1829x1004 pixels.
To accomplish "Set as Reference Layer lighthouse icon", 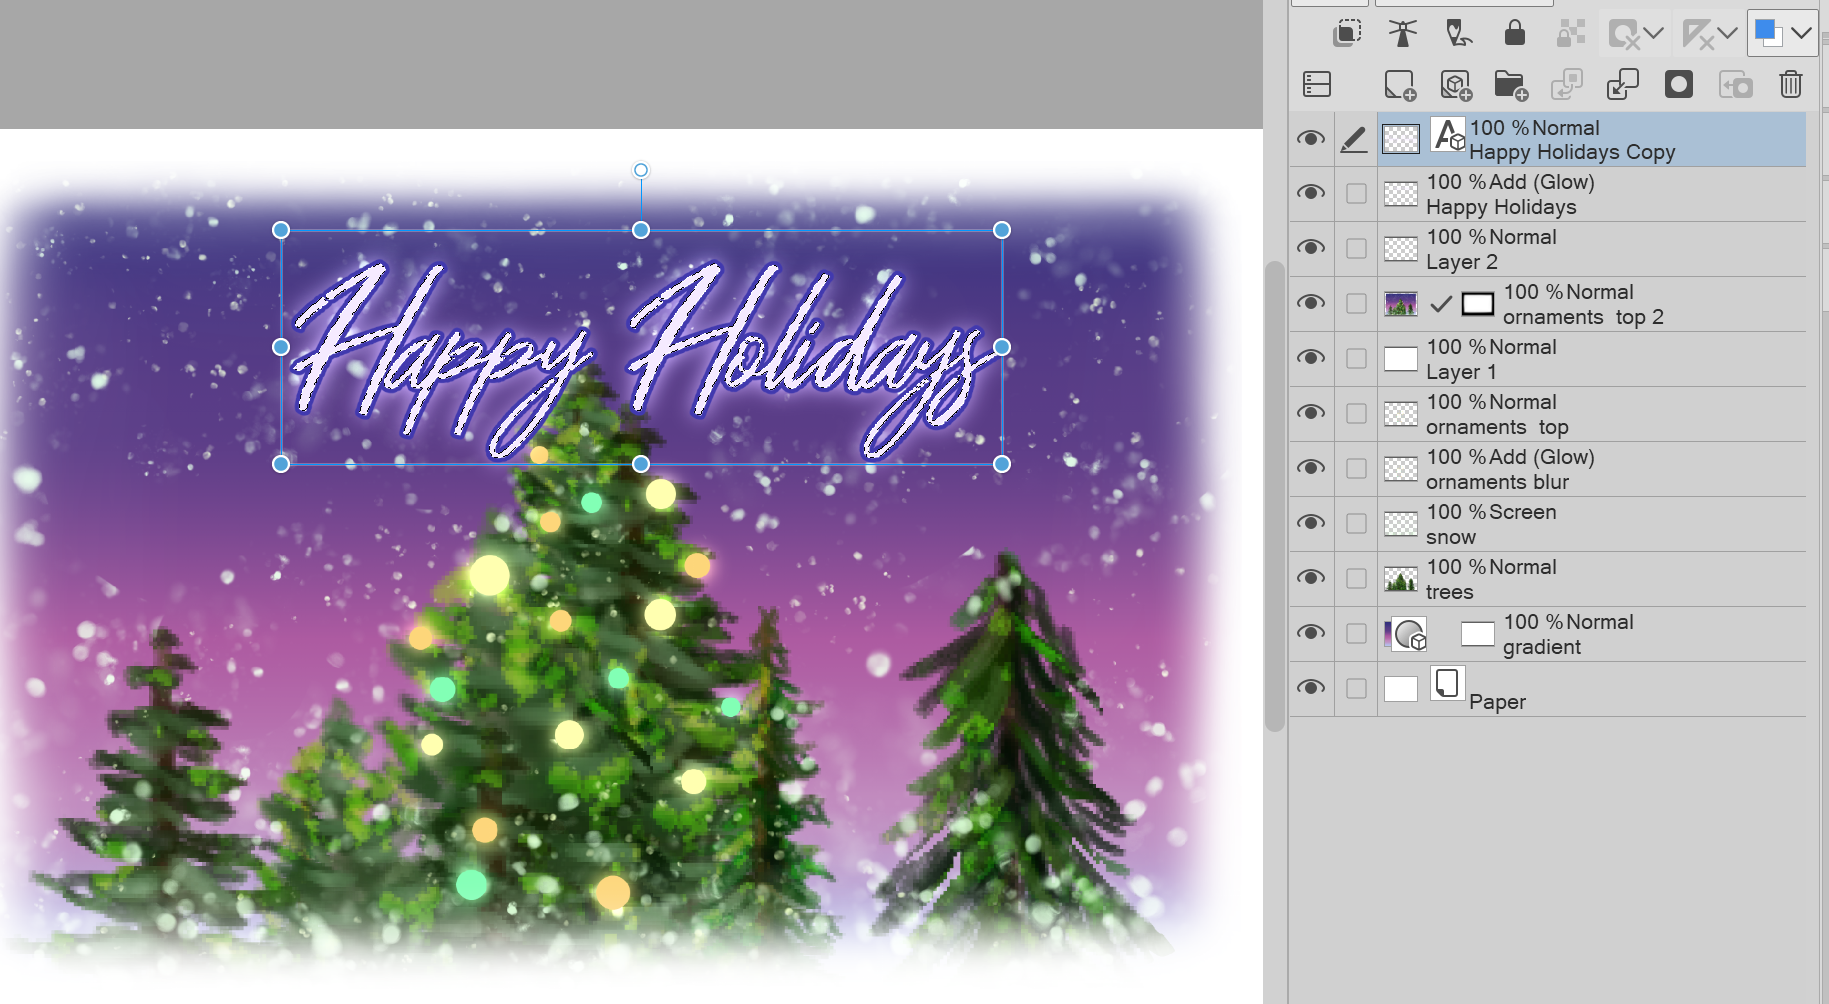I will [1403, 33].
